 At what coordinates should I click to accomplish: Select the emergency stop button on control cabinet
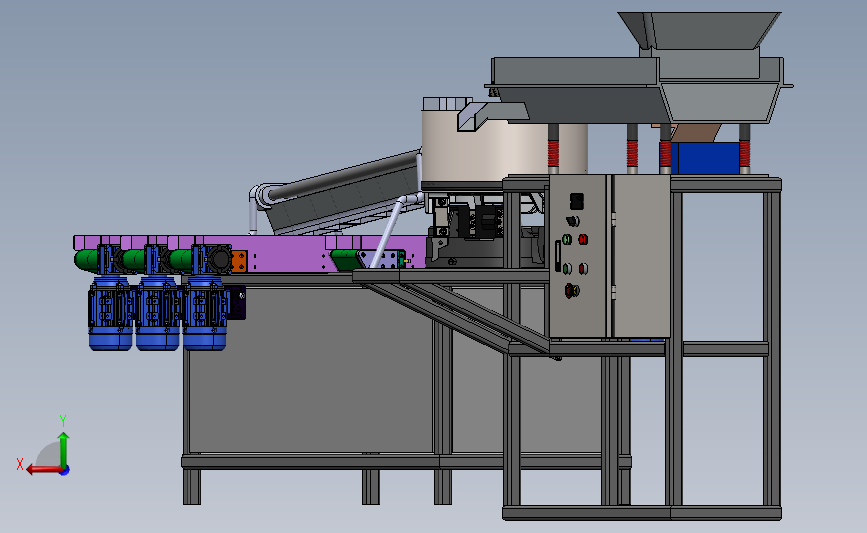[x=572, y=290]
